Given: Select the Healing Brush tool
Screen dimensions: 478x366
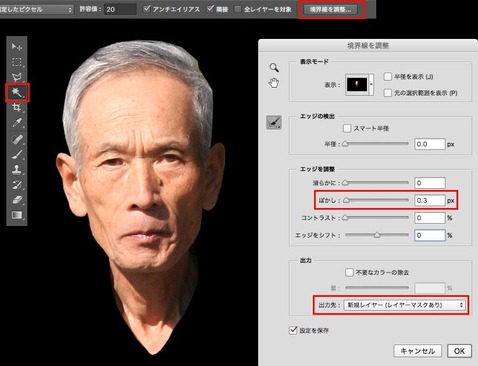Looking at the screenshot, I should point(17,139).
